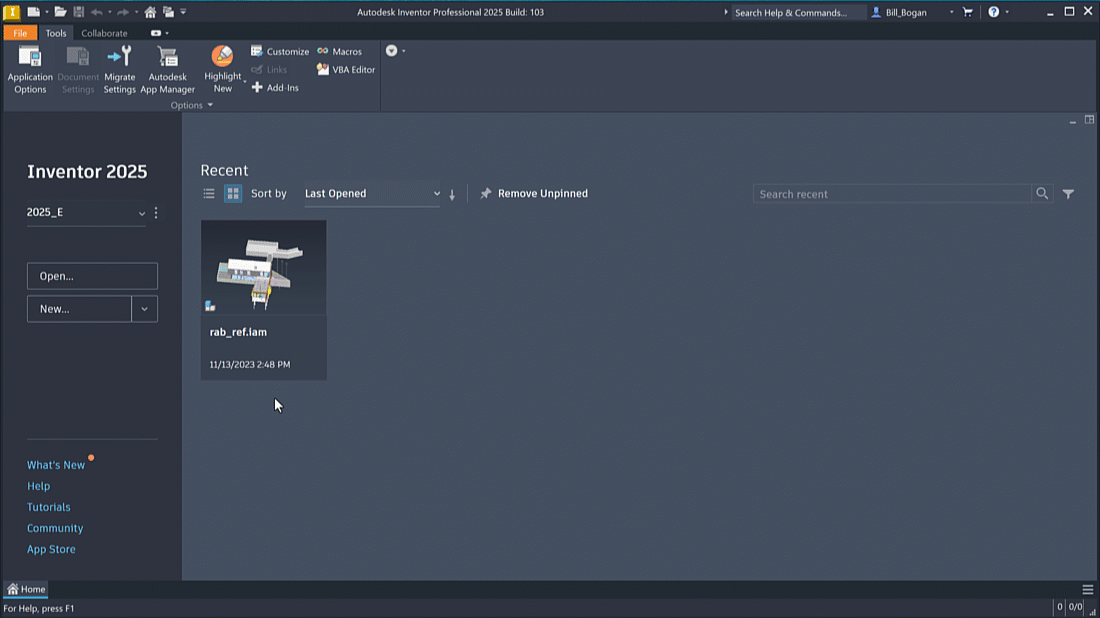Open the Tutorials link

coord(48,507)
